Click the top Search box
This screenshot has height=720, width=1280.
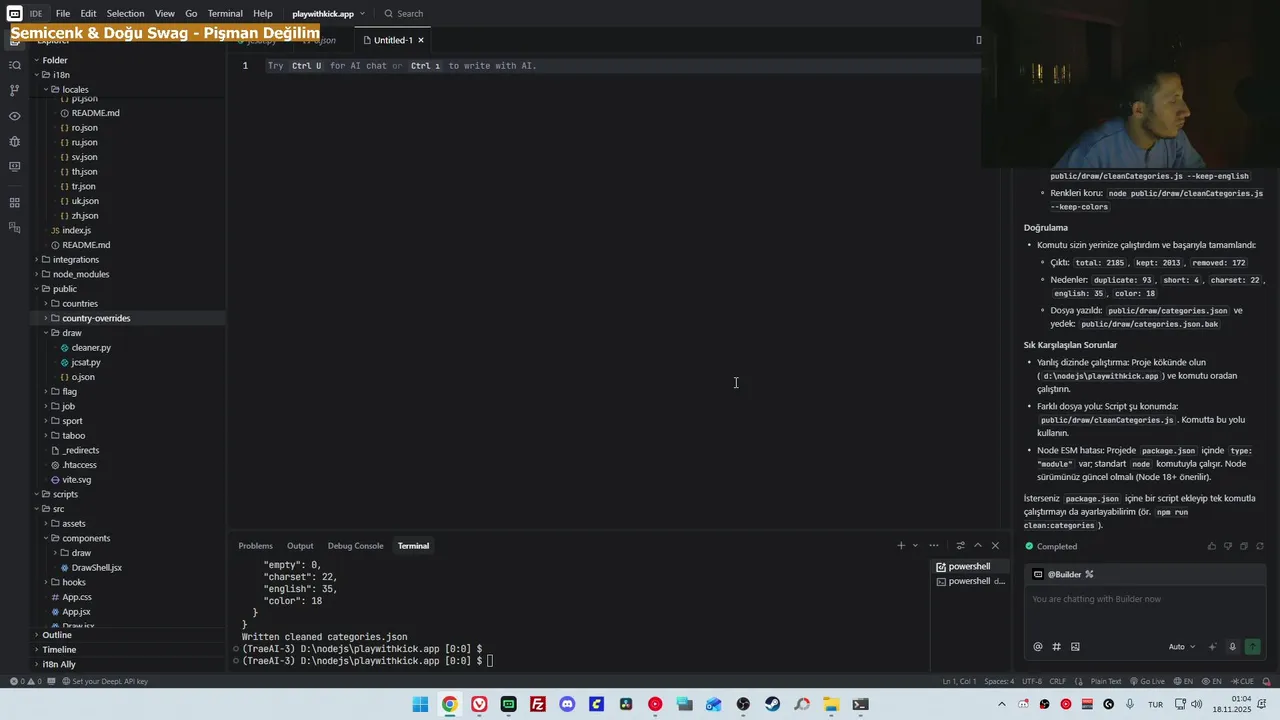[404, 14]
